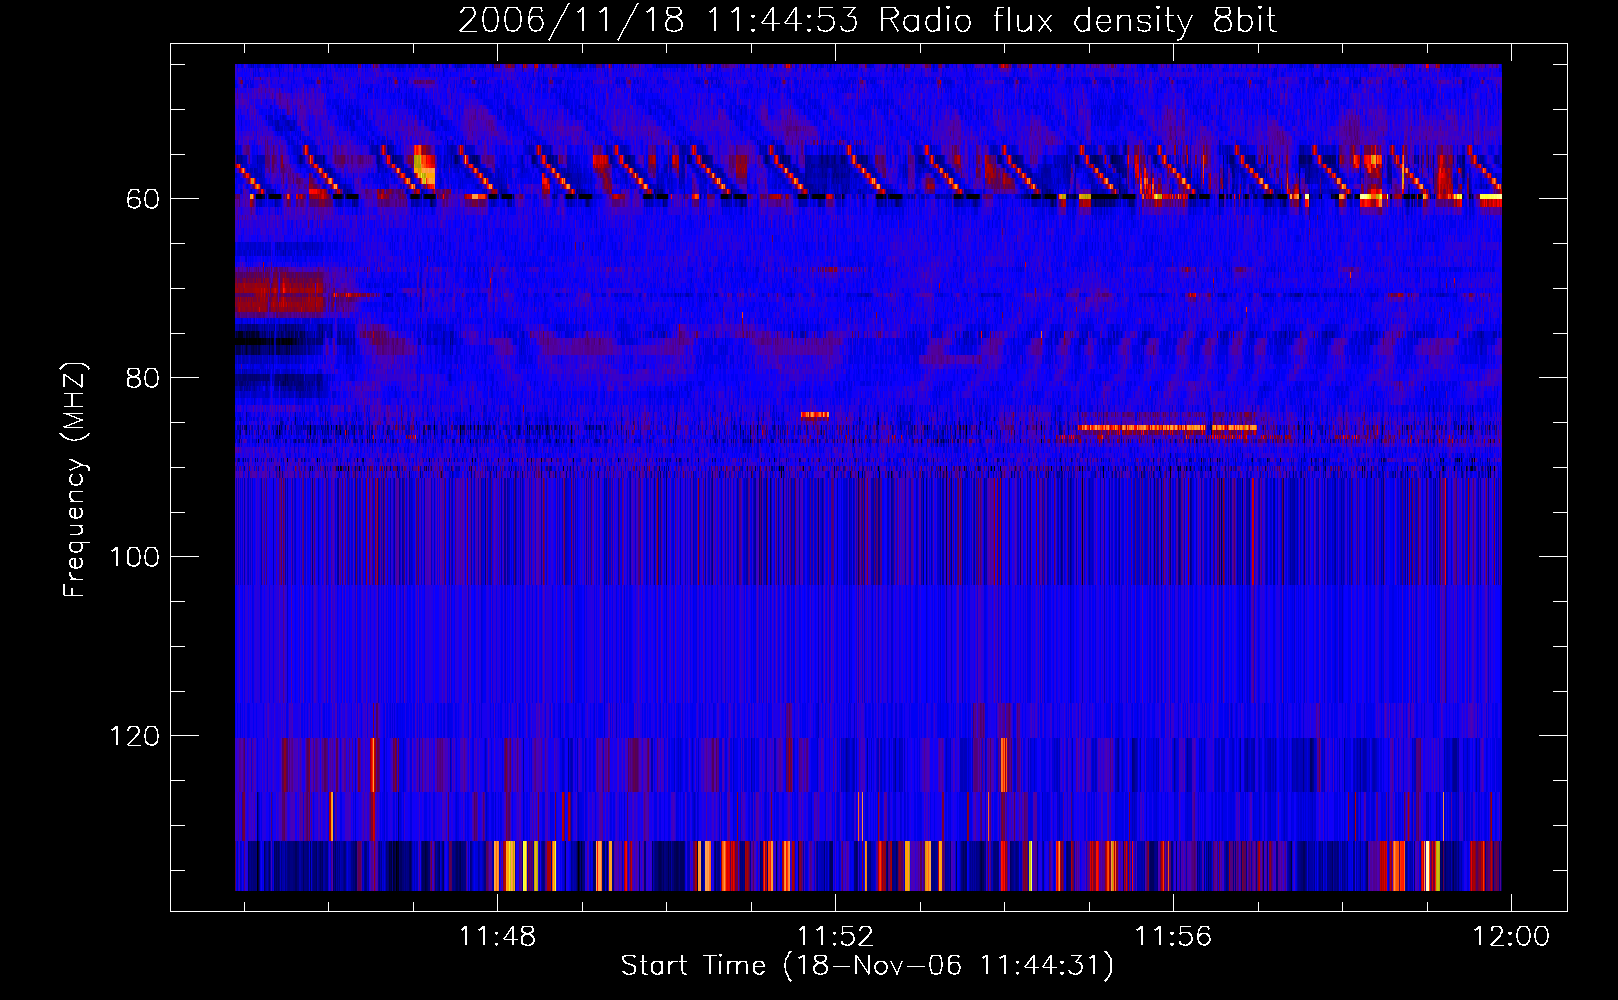Click the 12:00 time tick label
The height and width of the screenshot is (1000, 1618).
click(1510, 936)
